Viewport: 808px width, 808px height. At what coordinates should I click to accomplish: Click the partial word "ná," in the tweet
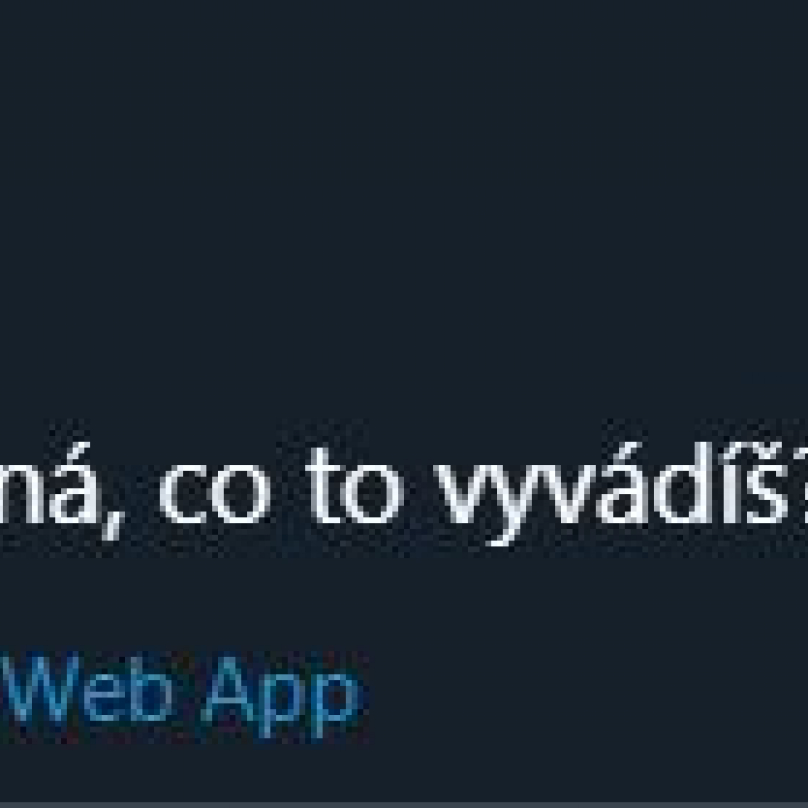(x=61, y=491)
